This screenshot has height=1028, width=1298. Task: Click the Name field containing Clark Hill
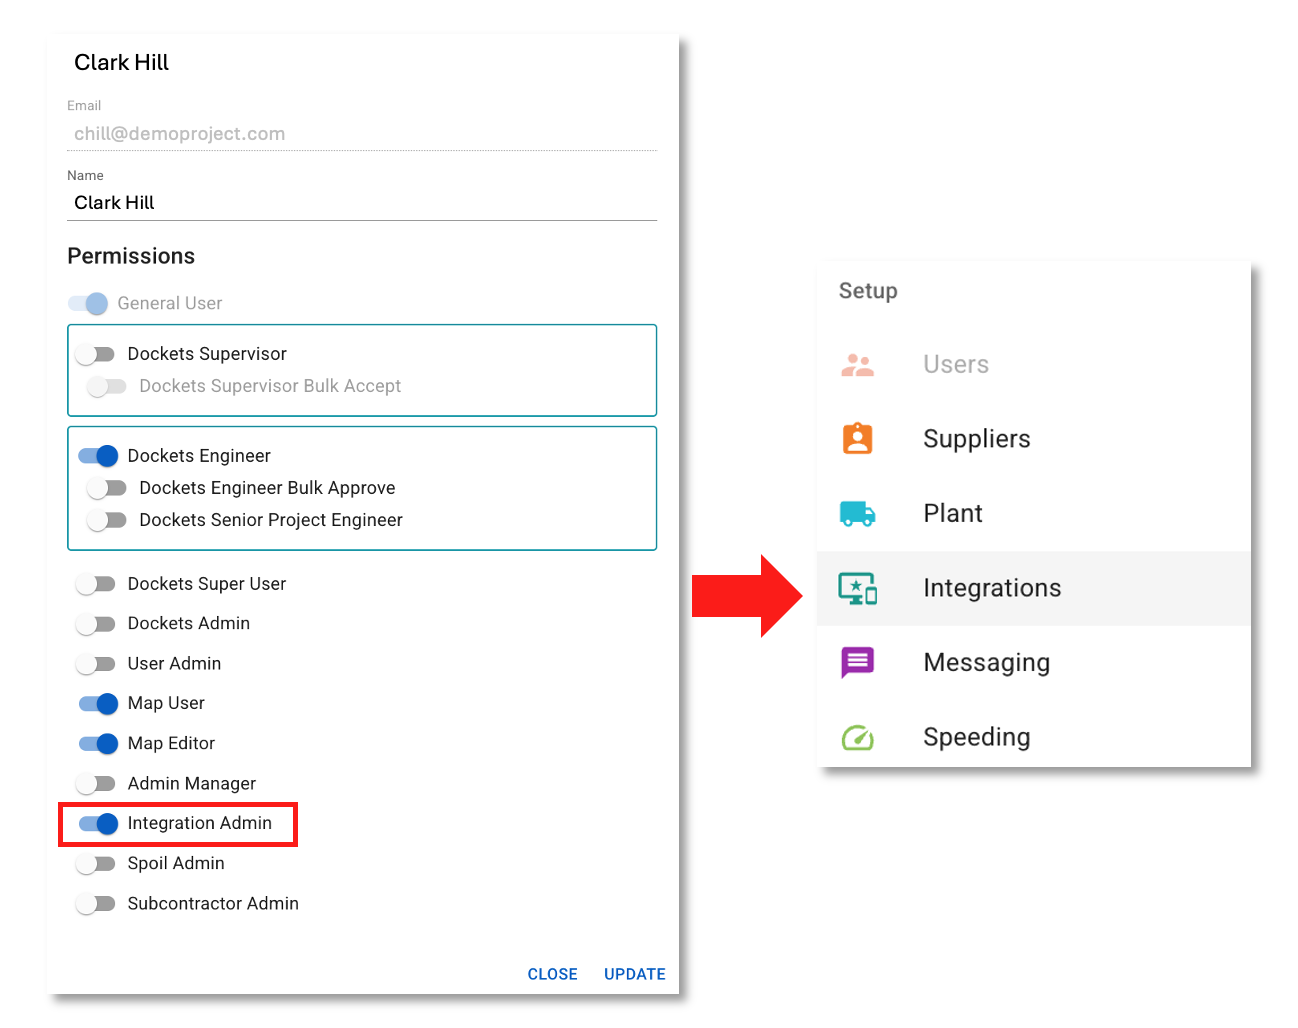(x=361, y=203)
